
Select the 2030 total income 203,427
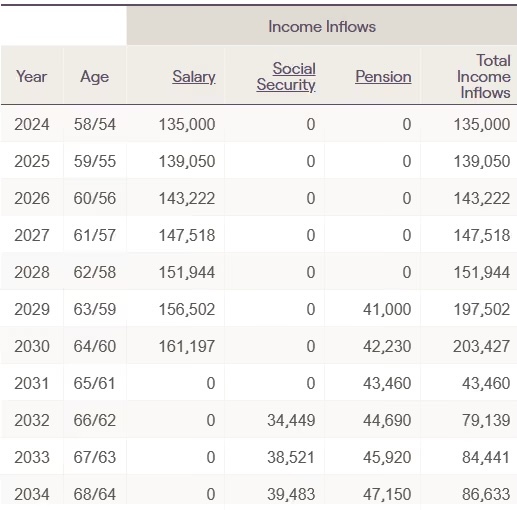click(x=482, y=346)
